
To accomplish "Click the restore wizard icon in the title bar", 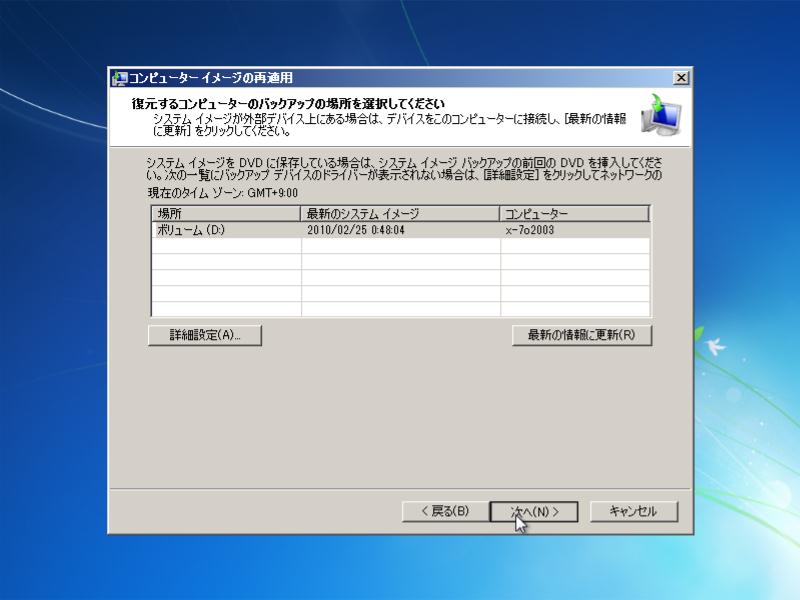I will pyautogui.click(x=117, y=76).
